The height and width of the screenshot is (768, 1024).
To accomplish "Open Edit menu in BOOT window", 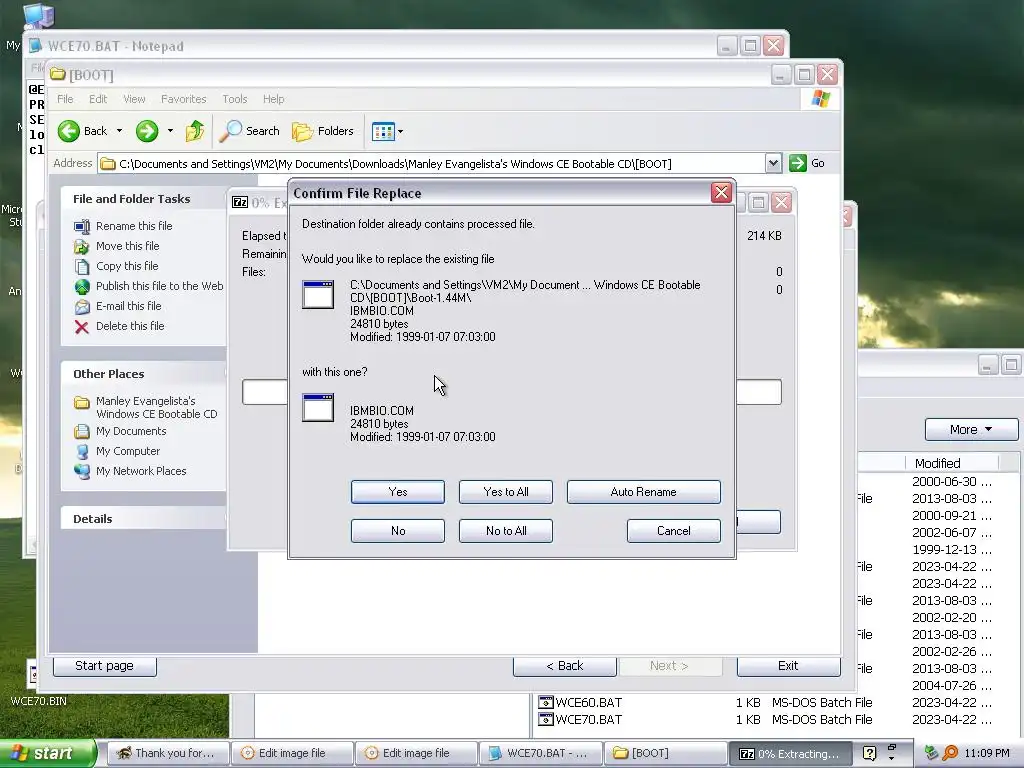I will coord(98,99).
